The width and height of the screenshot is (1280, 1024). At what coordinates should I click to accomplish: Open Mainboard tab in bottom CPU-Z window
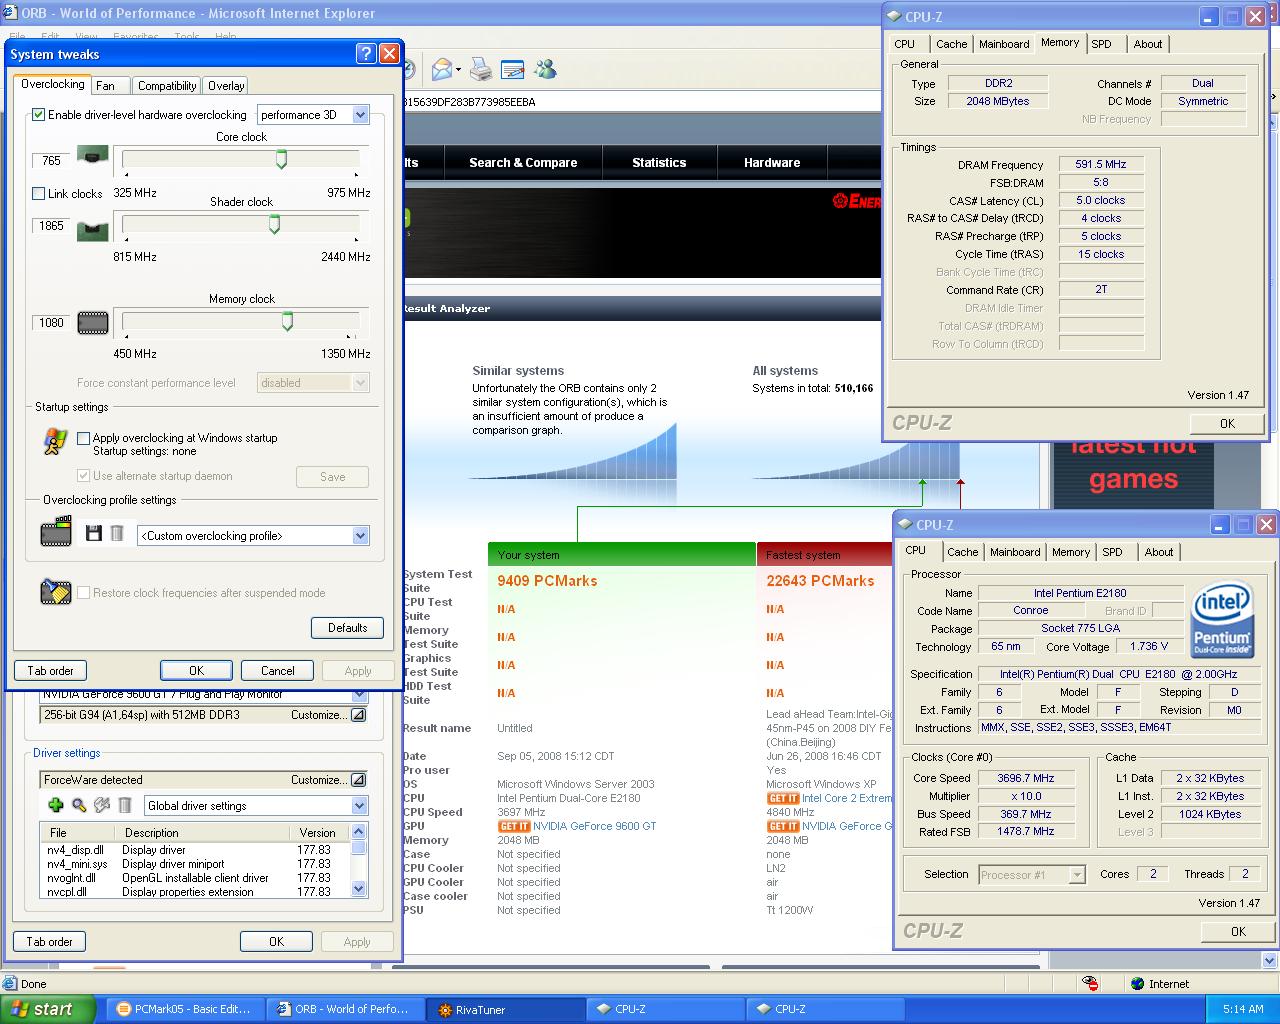(1015, 552)
